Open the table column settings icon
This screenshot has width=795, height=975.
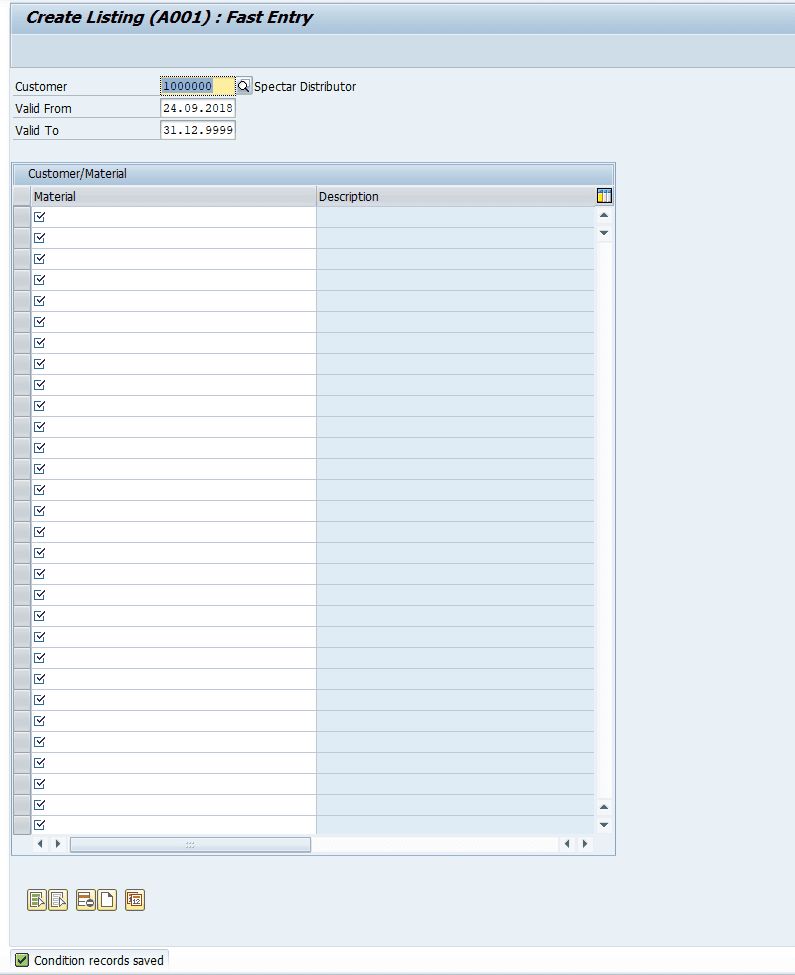[x=604, y=196]
